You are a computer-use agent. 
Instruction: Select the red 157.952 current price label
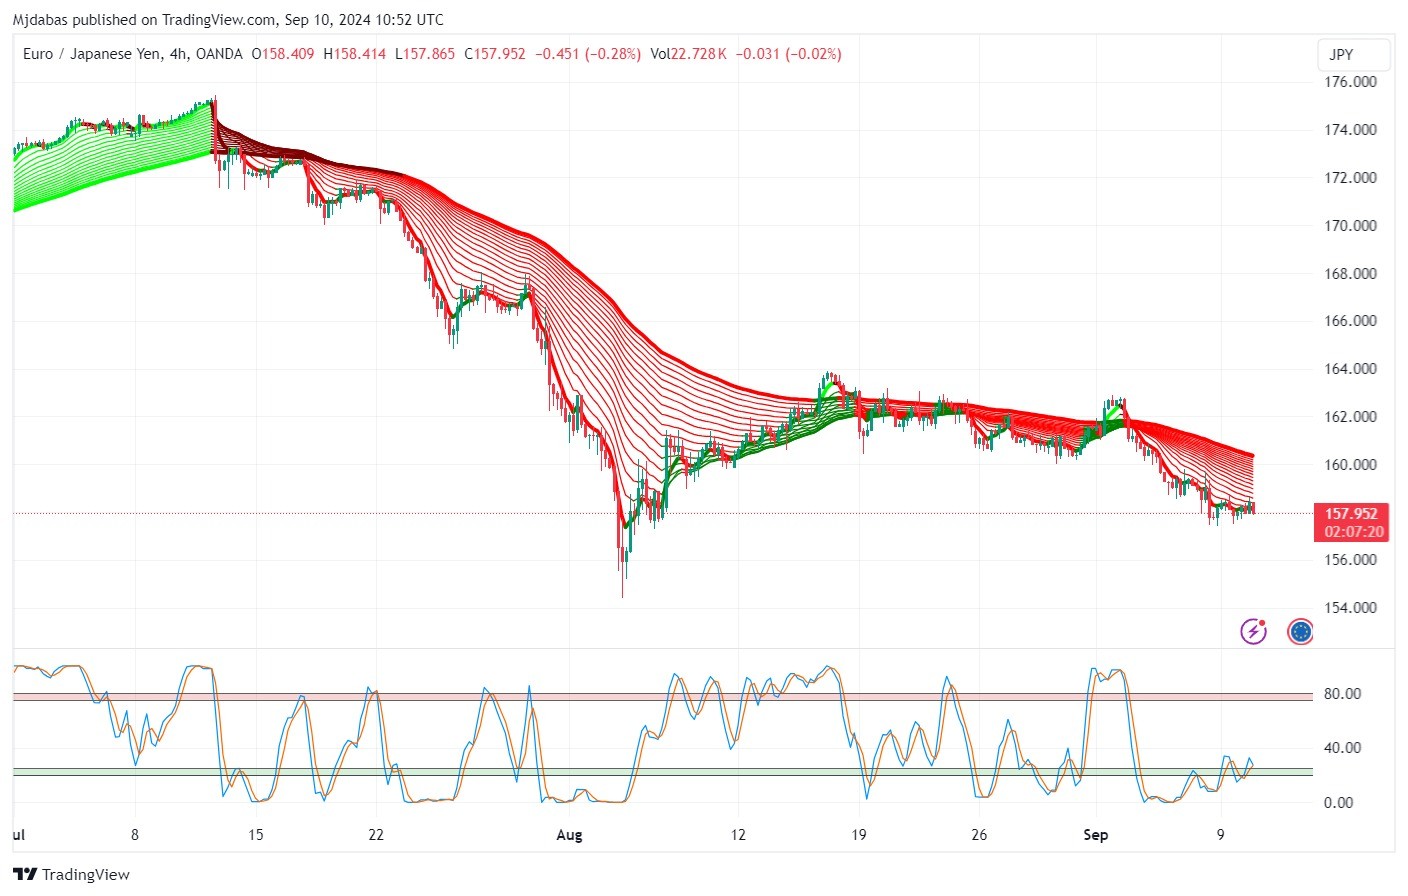coord(1351,514)
